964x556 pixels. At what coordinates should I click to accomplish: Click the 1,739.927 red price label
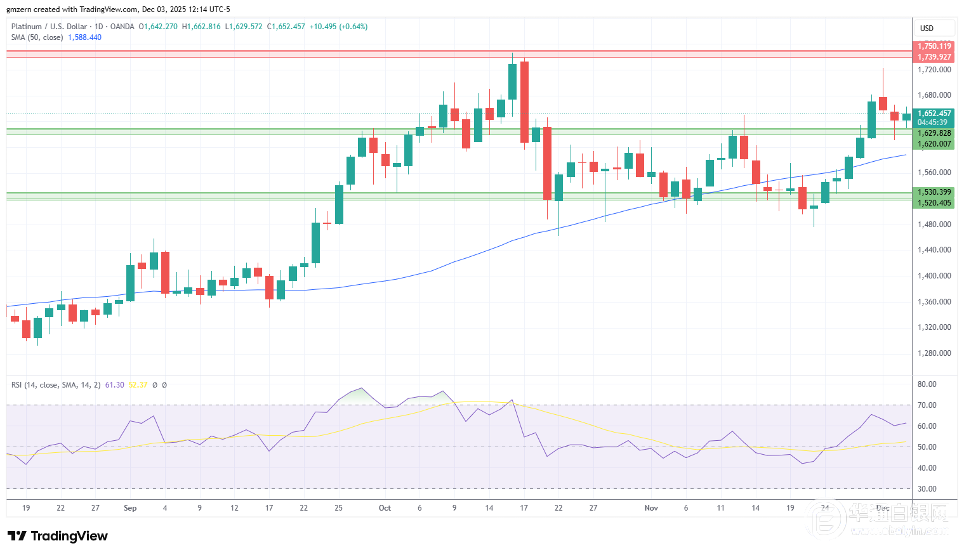[933, 57]
